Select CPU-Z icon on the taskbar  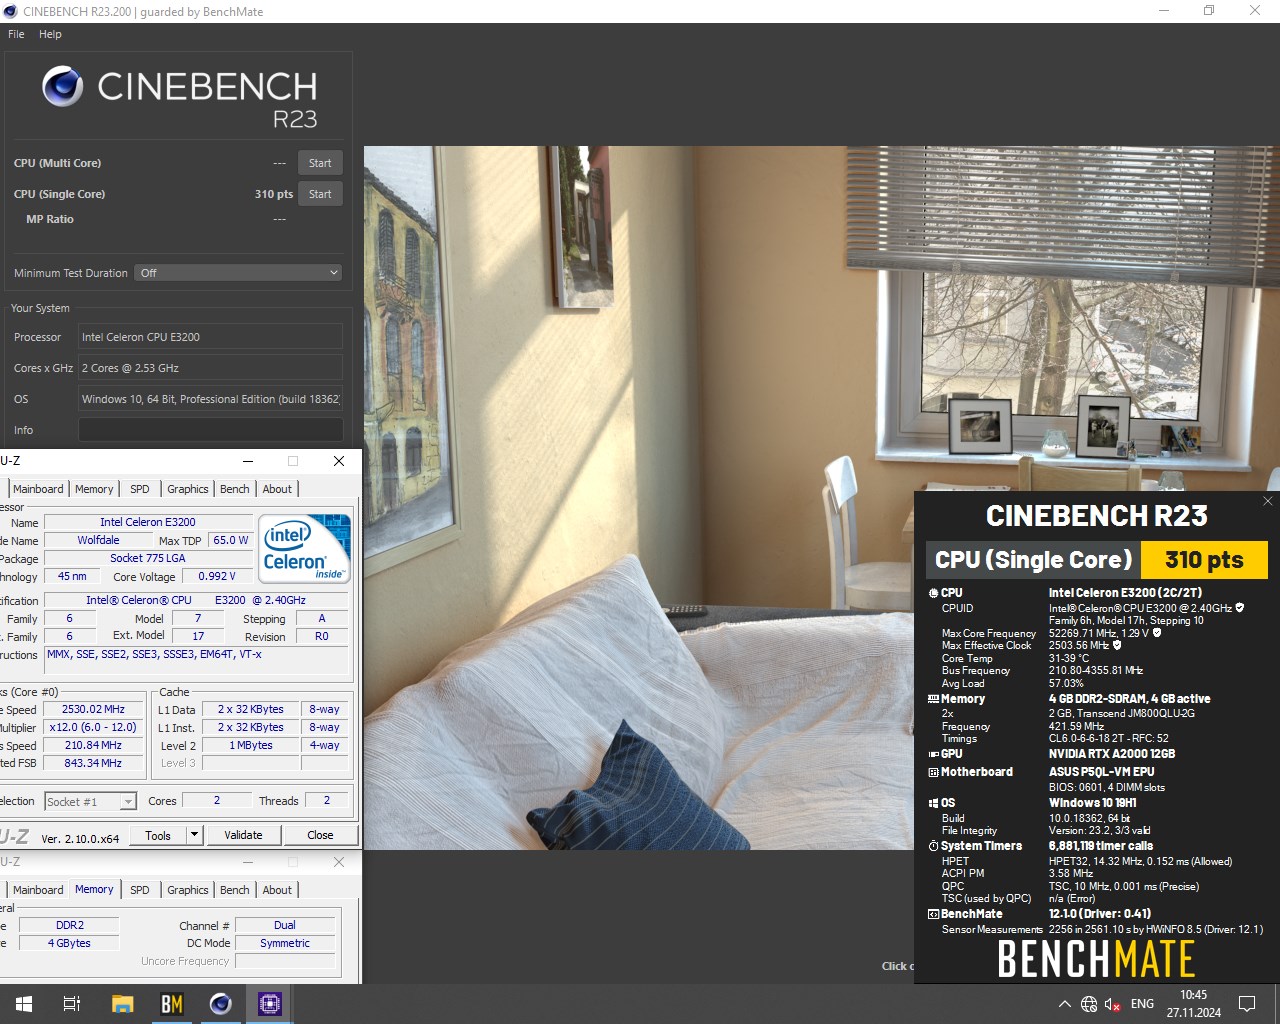click(269, 1004)
